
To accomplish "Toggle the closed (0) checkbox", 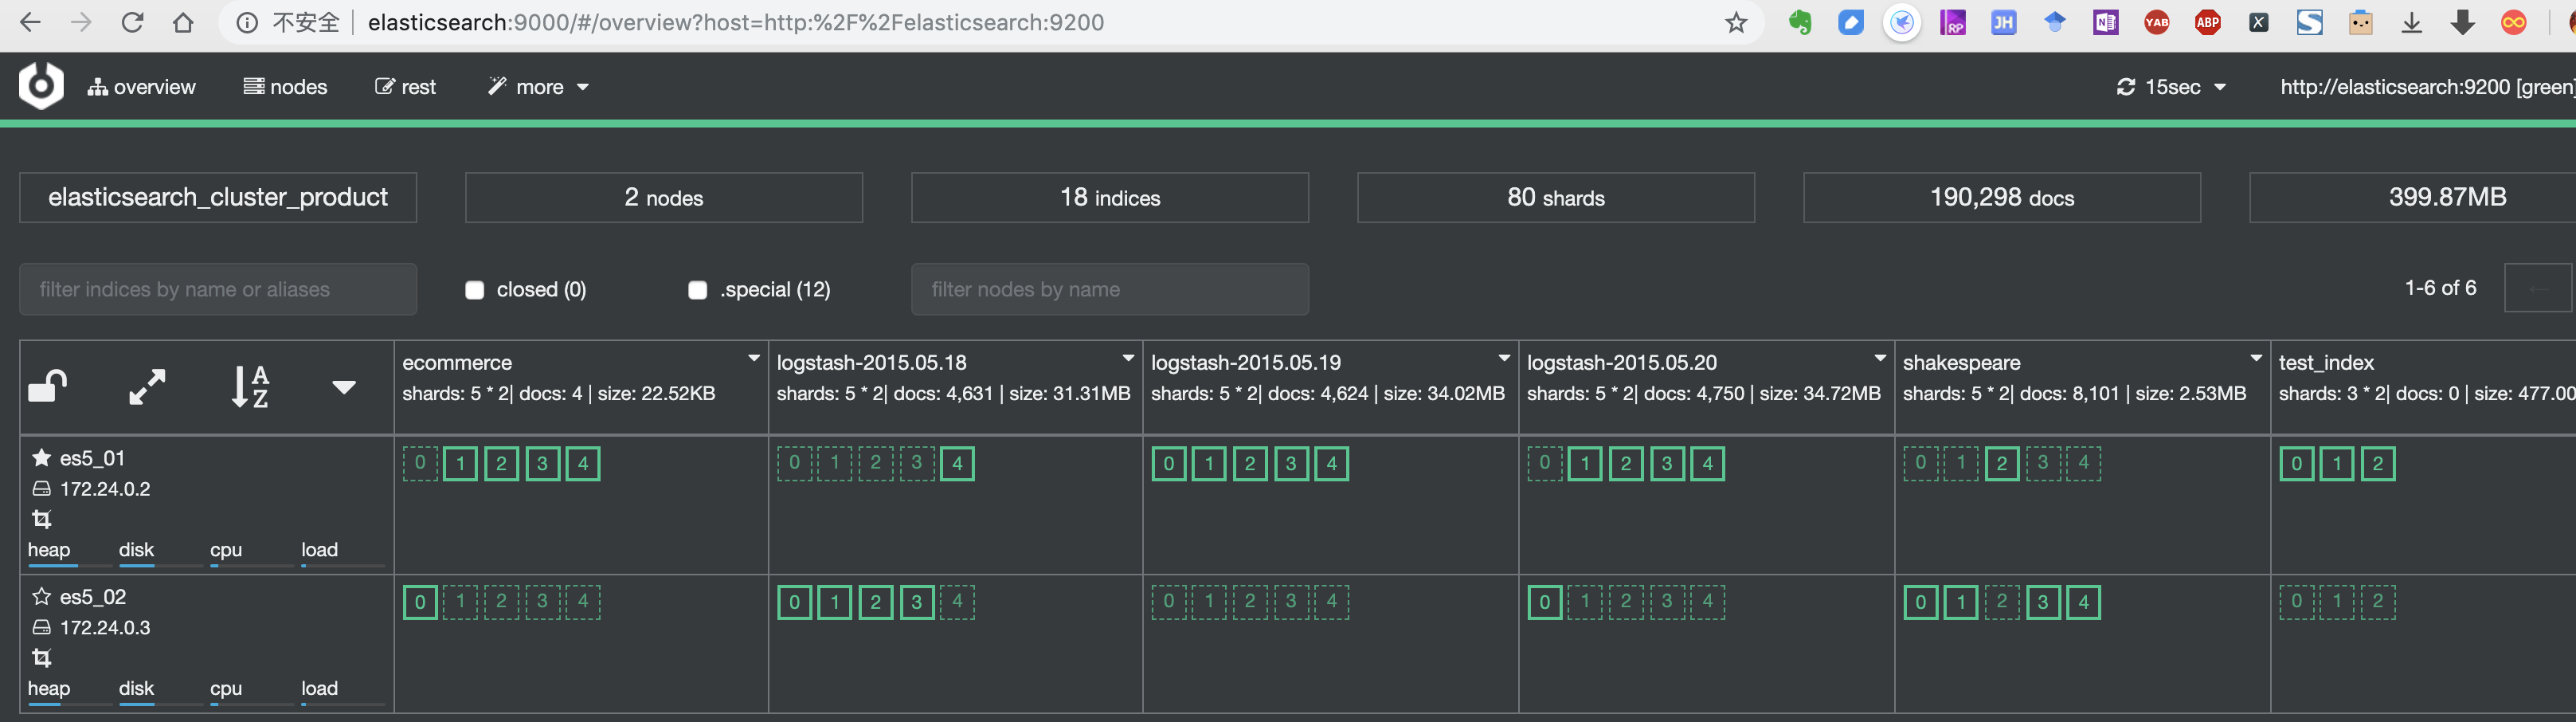I will [474, 290].
